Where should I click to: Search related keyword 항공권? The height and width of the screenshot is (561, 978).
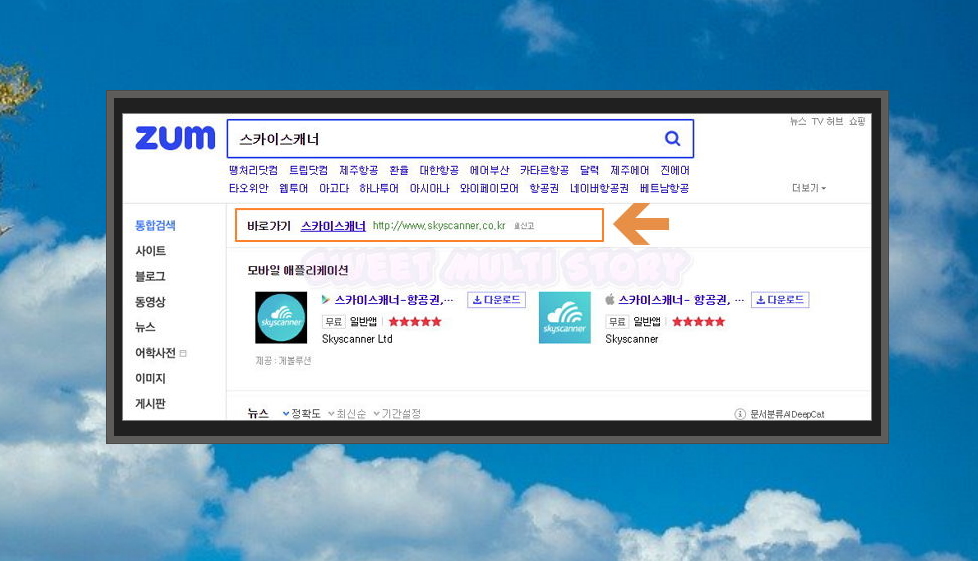coord(545,188)
